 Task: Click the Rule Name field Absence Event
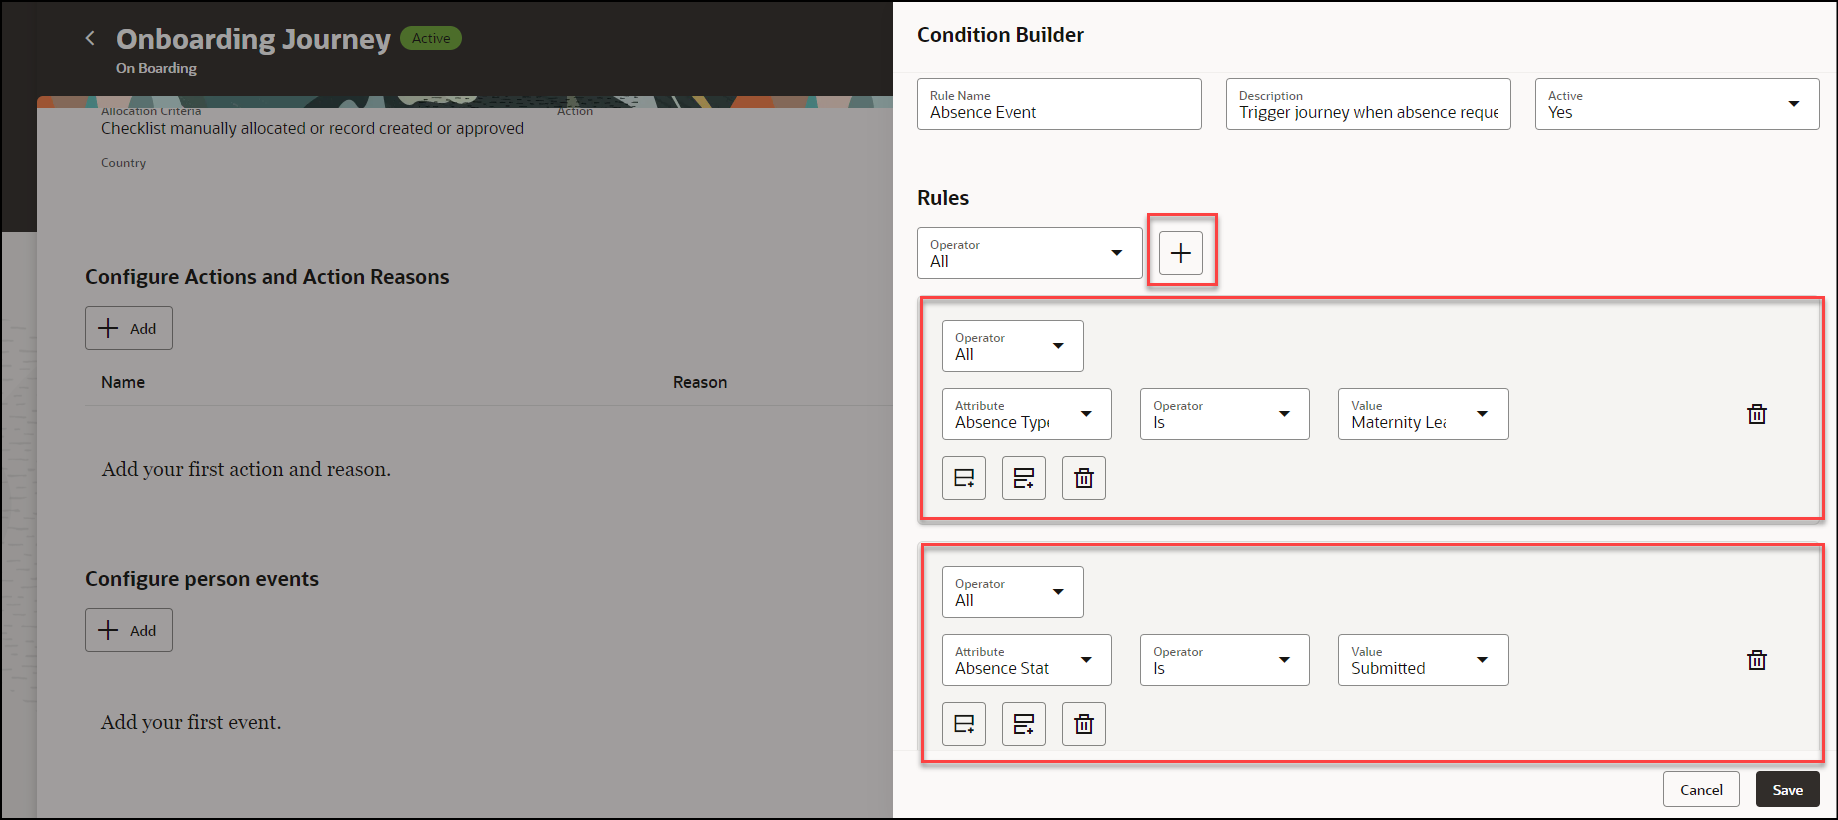click(x=1059, y=104)
